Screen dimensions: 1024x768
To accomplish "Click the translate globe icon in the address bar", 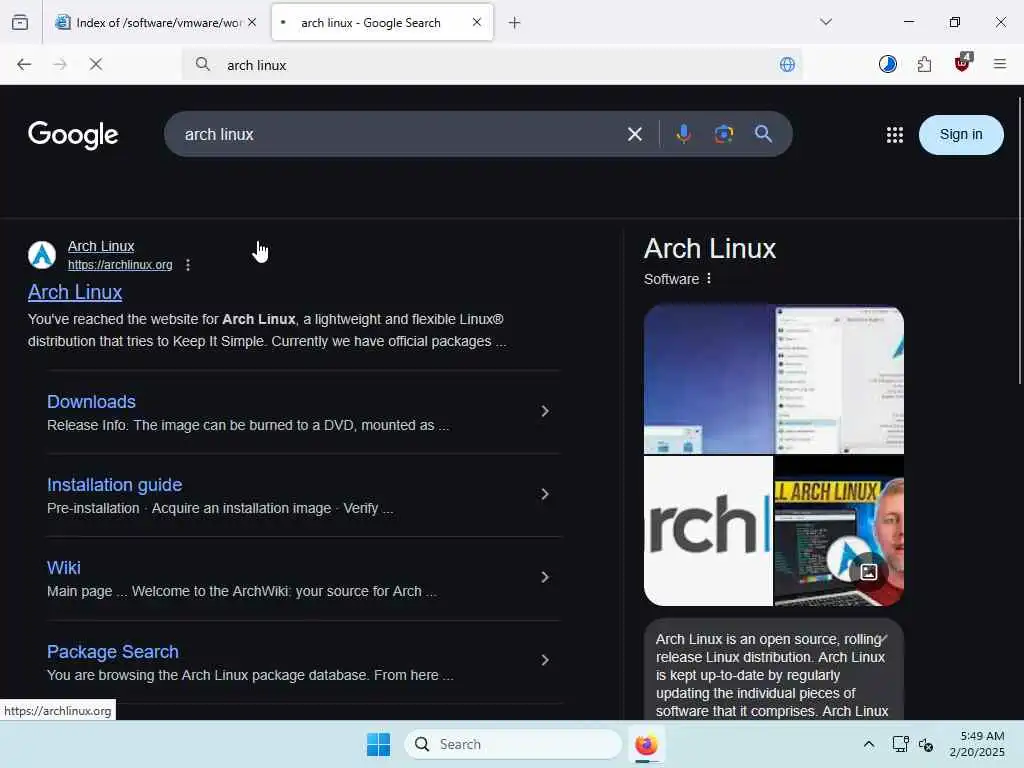I will [787, 64].
